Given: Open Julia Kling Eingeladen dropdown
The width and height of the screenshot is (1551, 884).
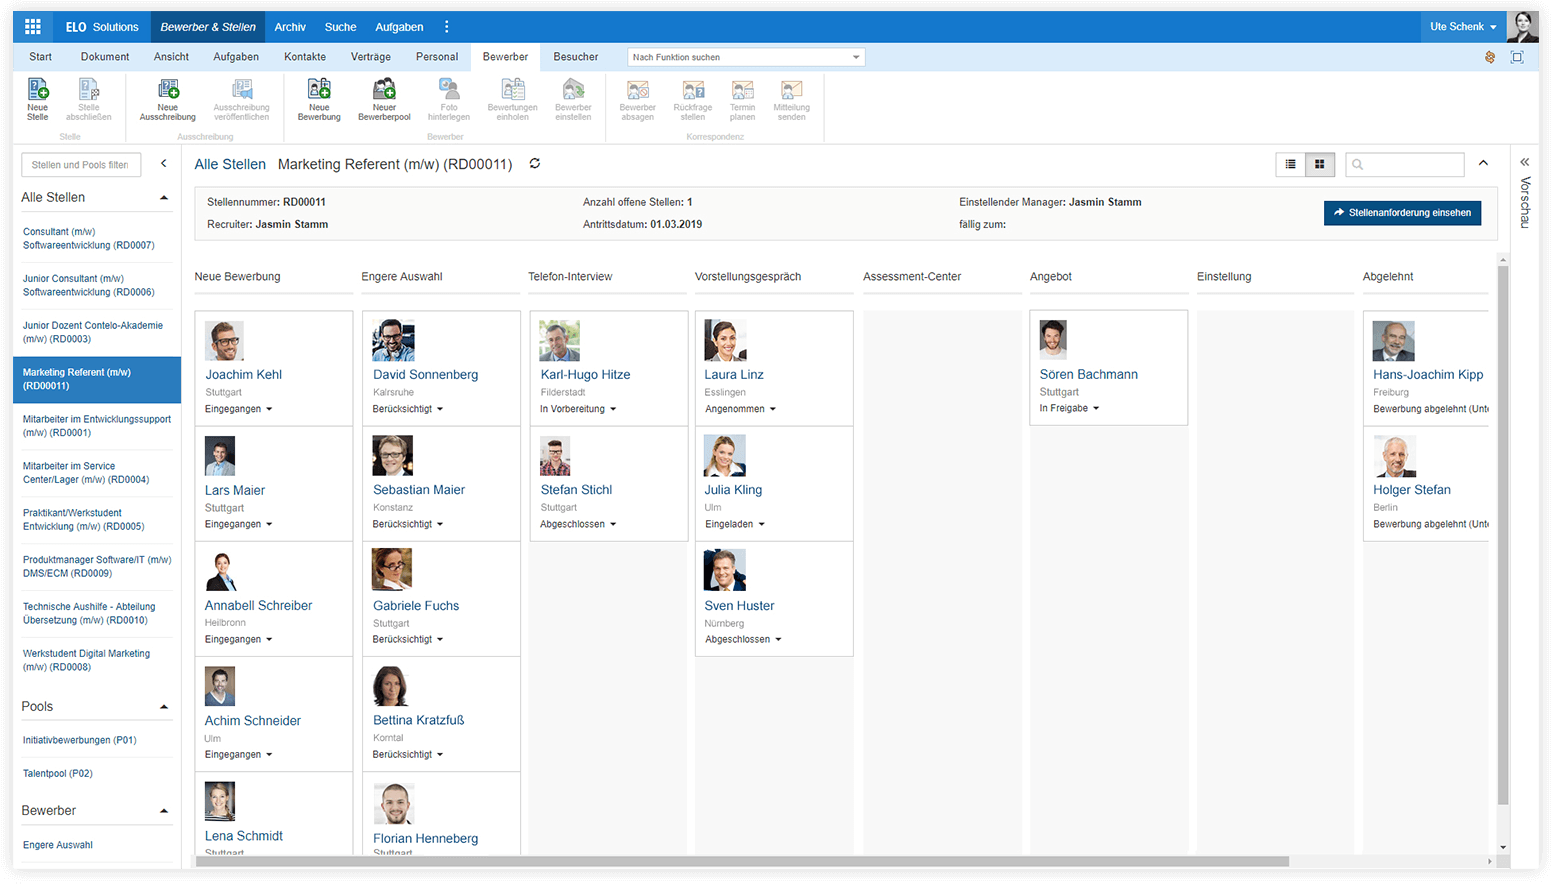Looking at the screenshot, I should point(735,524).
